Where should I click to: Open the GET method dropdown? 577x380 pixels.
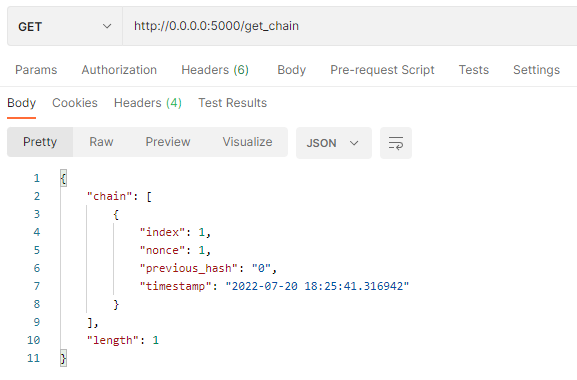click(65, 26)
